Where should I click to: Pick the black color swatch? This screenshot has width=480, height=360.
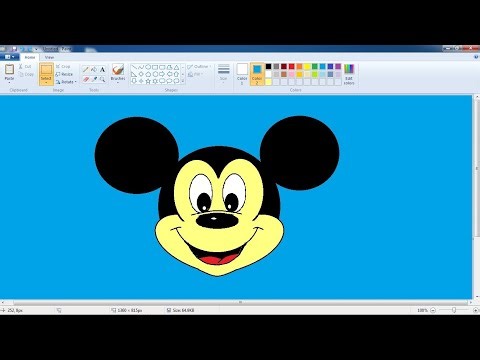click(269, 67)
